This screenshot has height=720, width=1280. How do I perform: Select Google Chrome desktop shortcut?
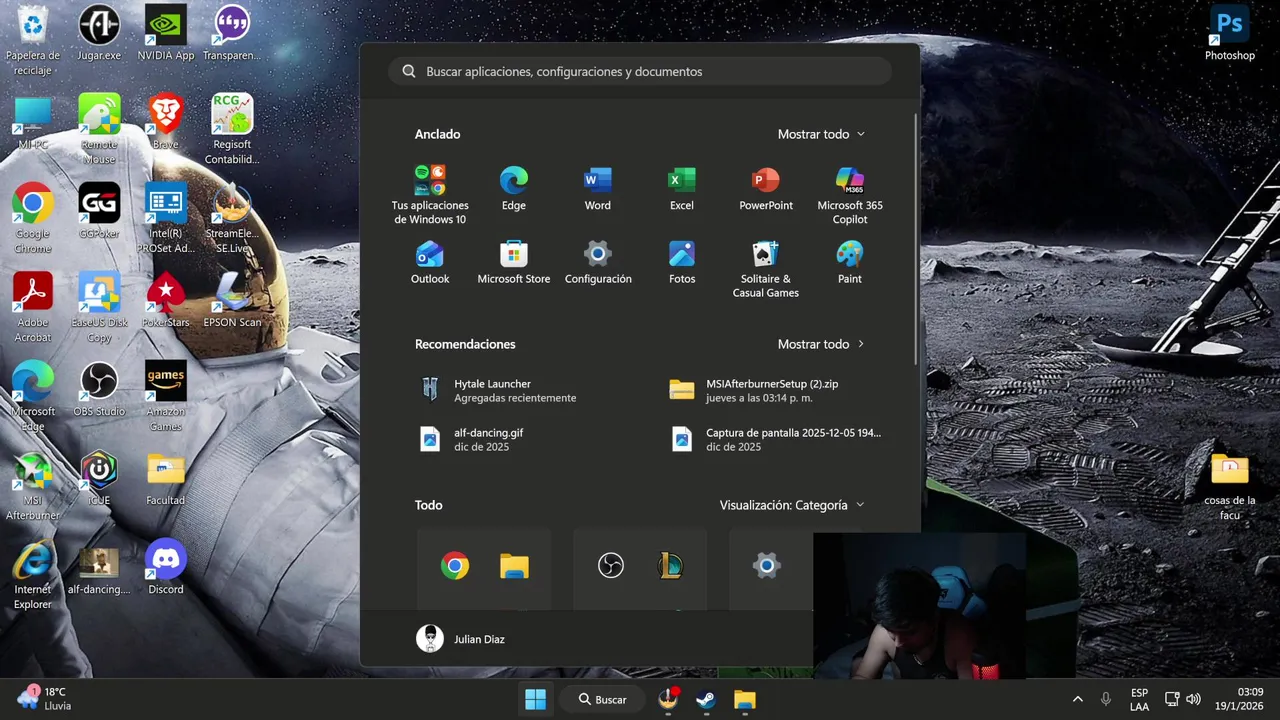(x=33, y=219)
